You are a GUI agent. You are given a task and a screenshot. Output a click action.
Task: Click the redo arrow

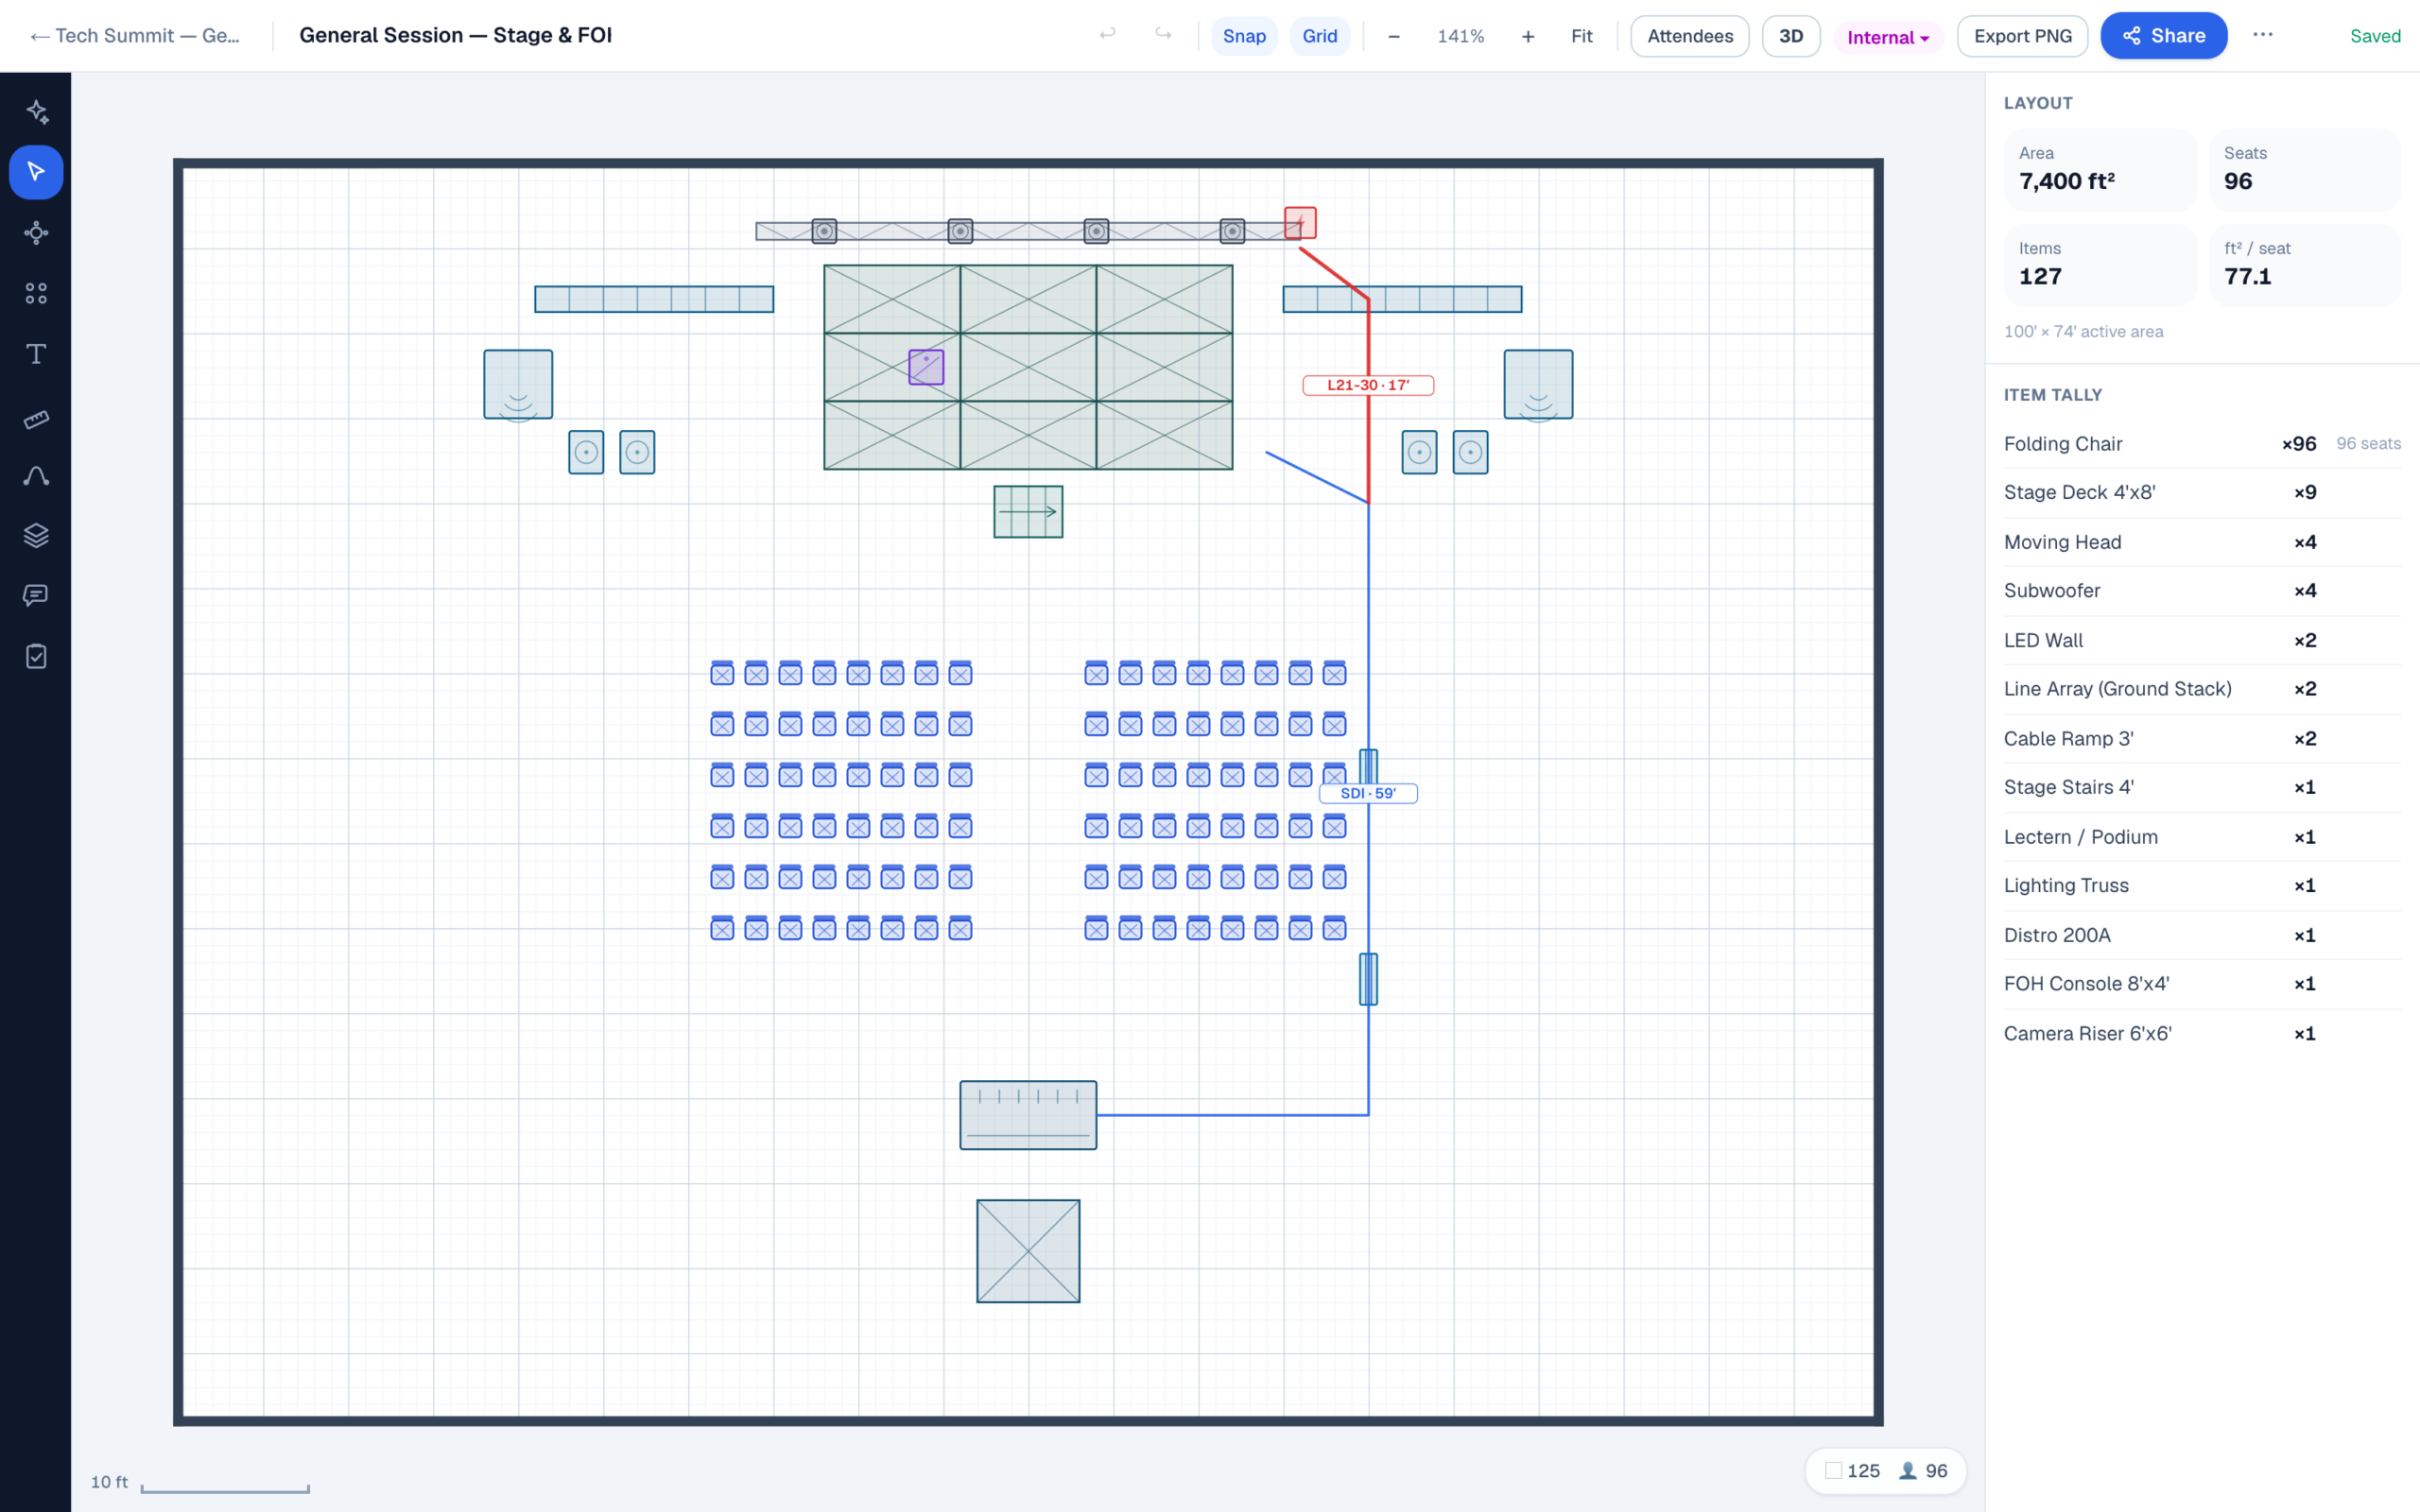coord(1163,35)
